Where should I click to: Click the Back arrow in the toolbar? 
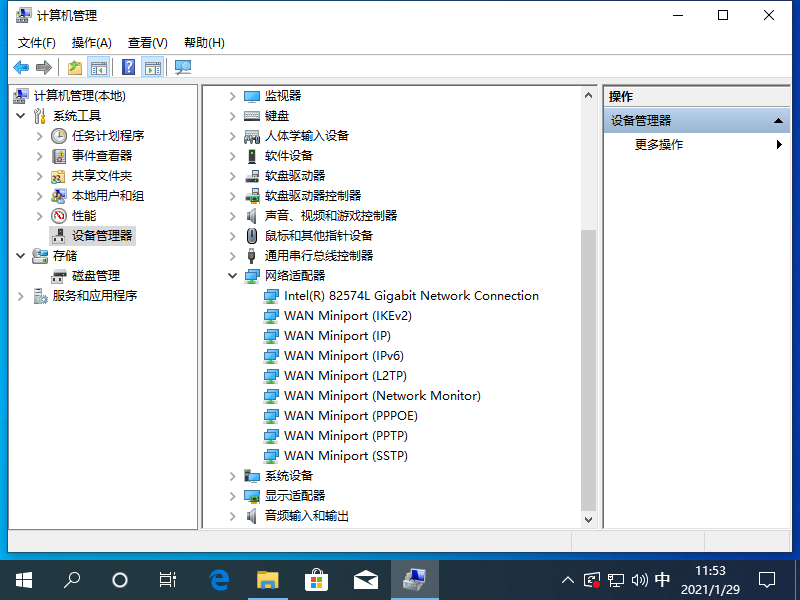coord(20,68)
